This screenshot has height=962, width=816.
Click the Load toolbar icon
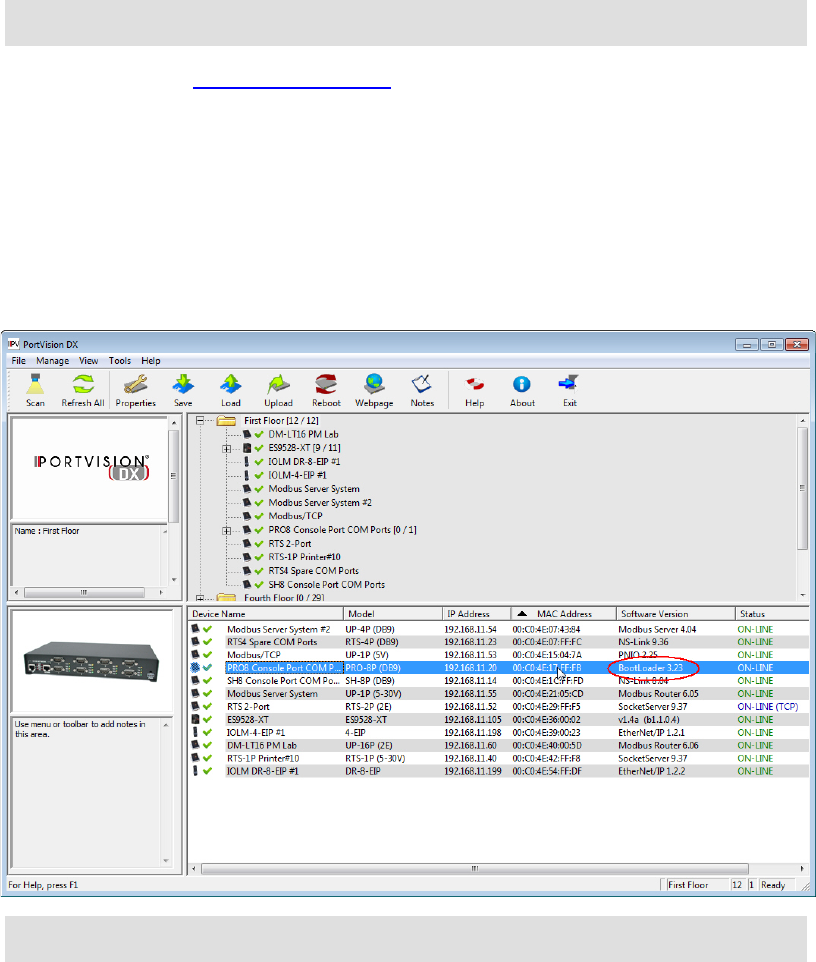coord(231,390)
